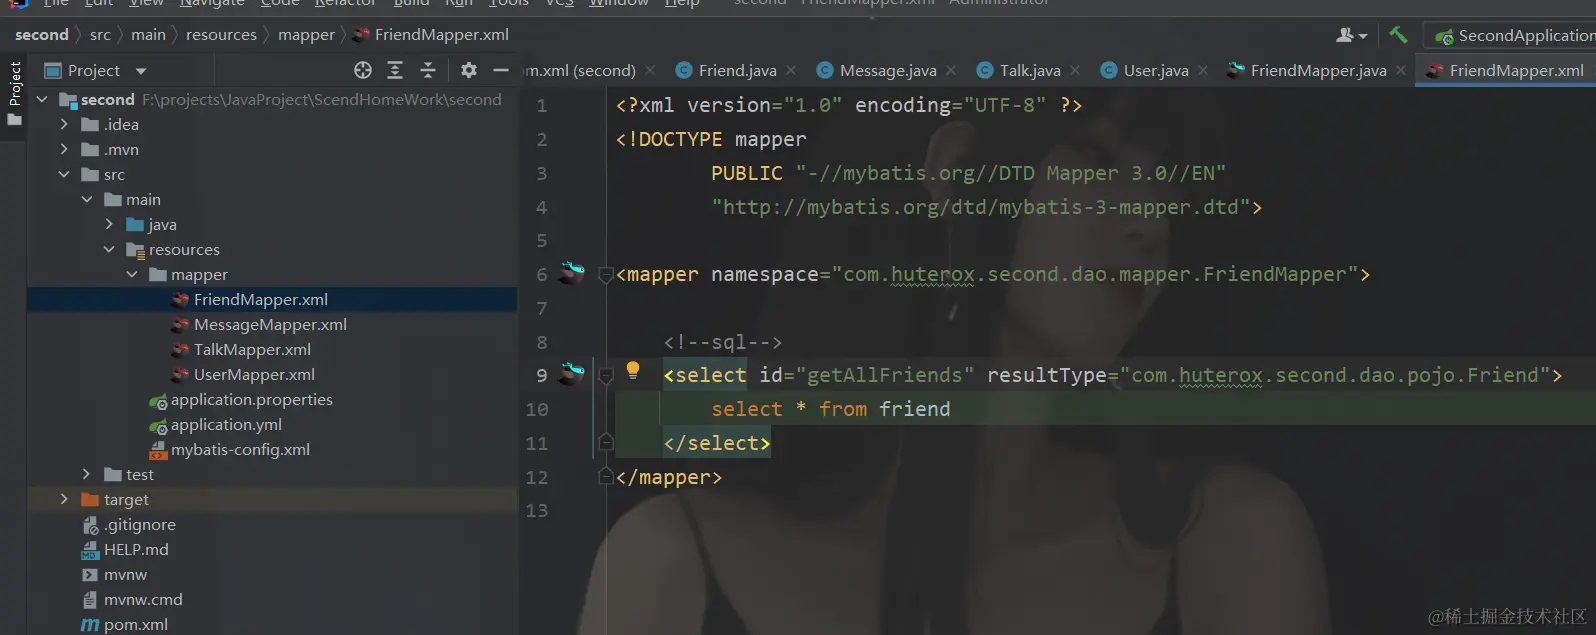Click the MyBatis gutter icon on line 9
Image resolution: width=1596 pixels, height=635 pixels.
[x=571, y=373]
